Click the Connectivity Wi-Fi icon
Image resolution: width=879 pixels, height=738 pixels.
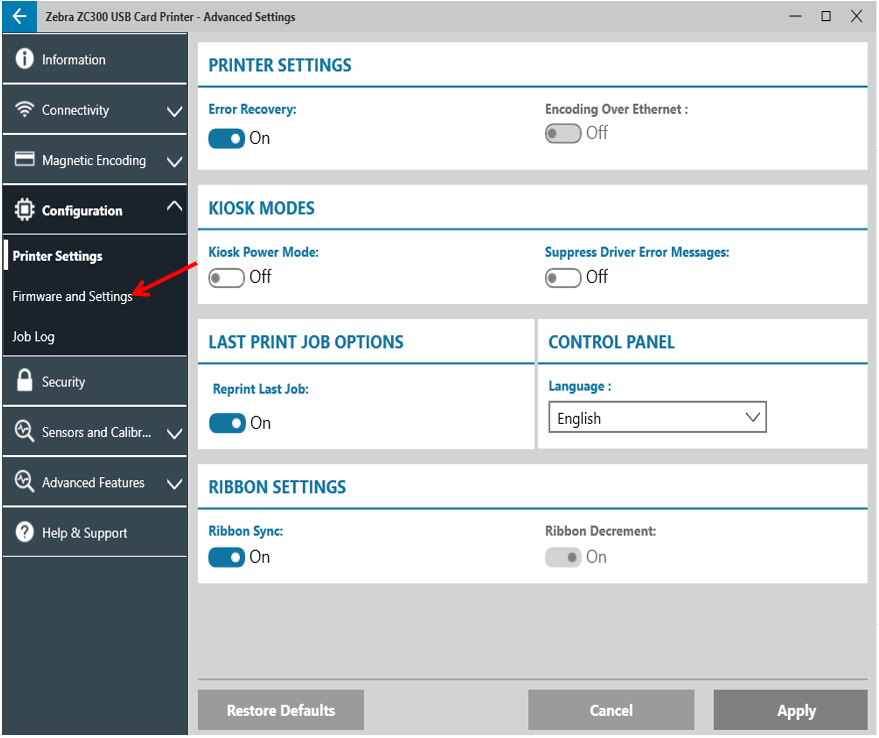tap(24, 109)
